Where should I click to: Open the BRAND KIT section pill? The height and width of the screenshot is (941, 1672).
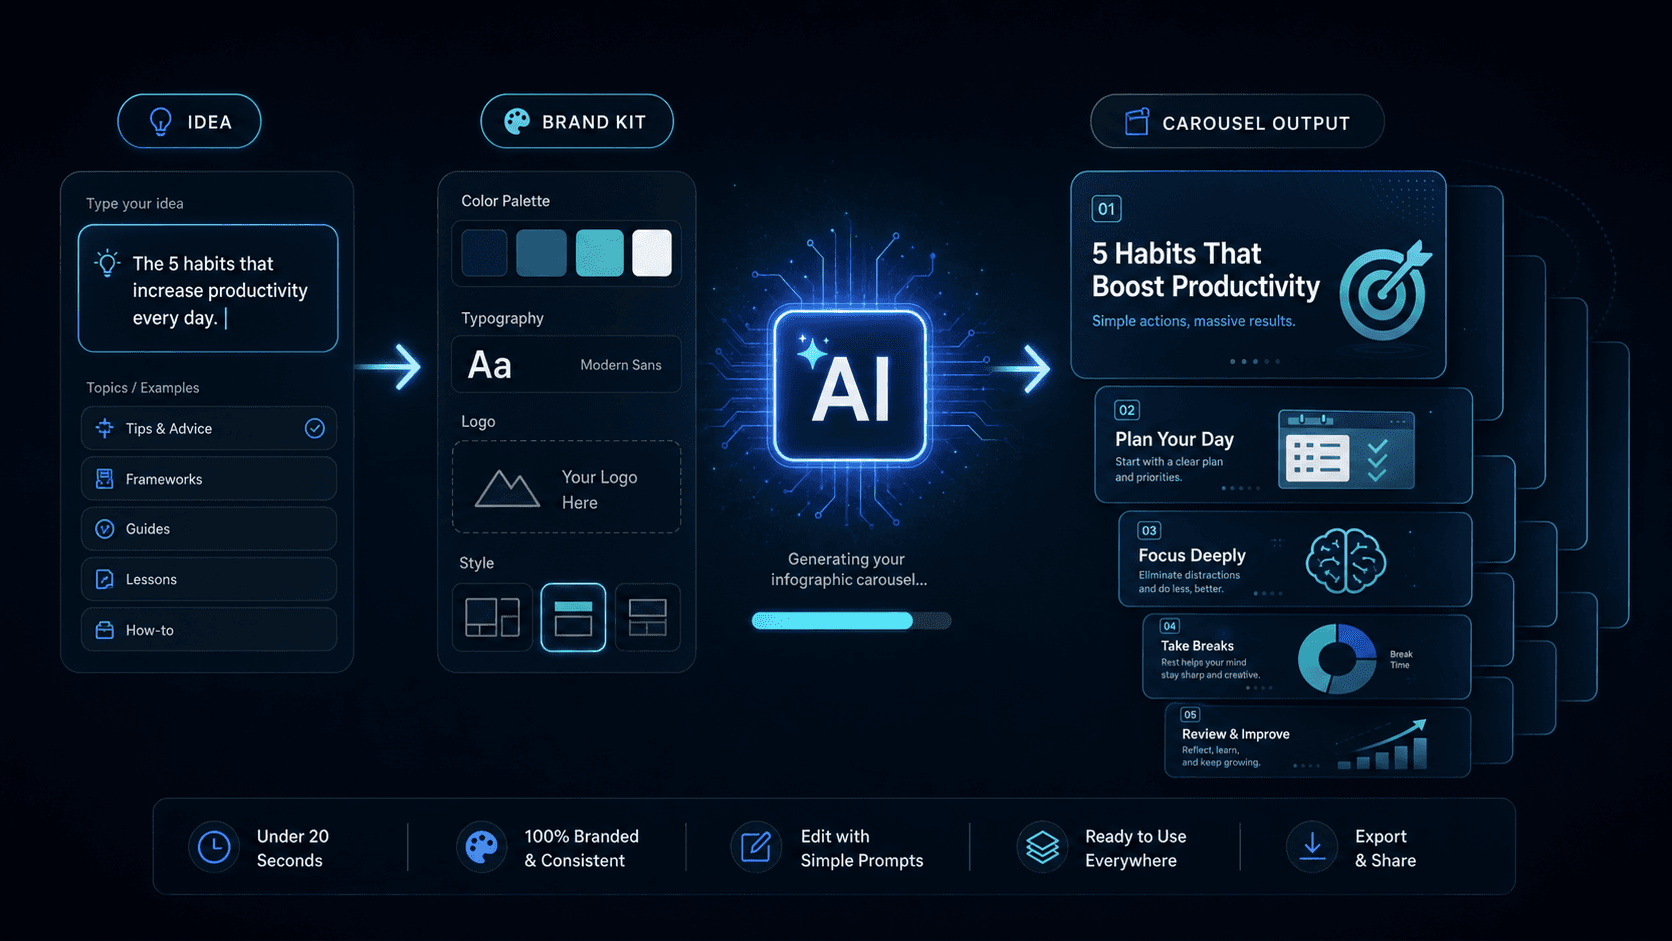[x=577, y=122]
